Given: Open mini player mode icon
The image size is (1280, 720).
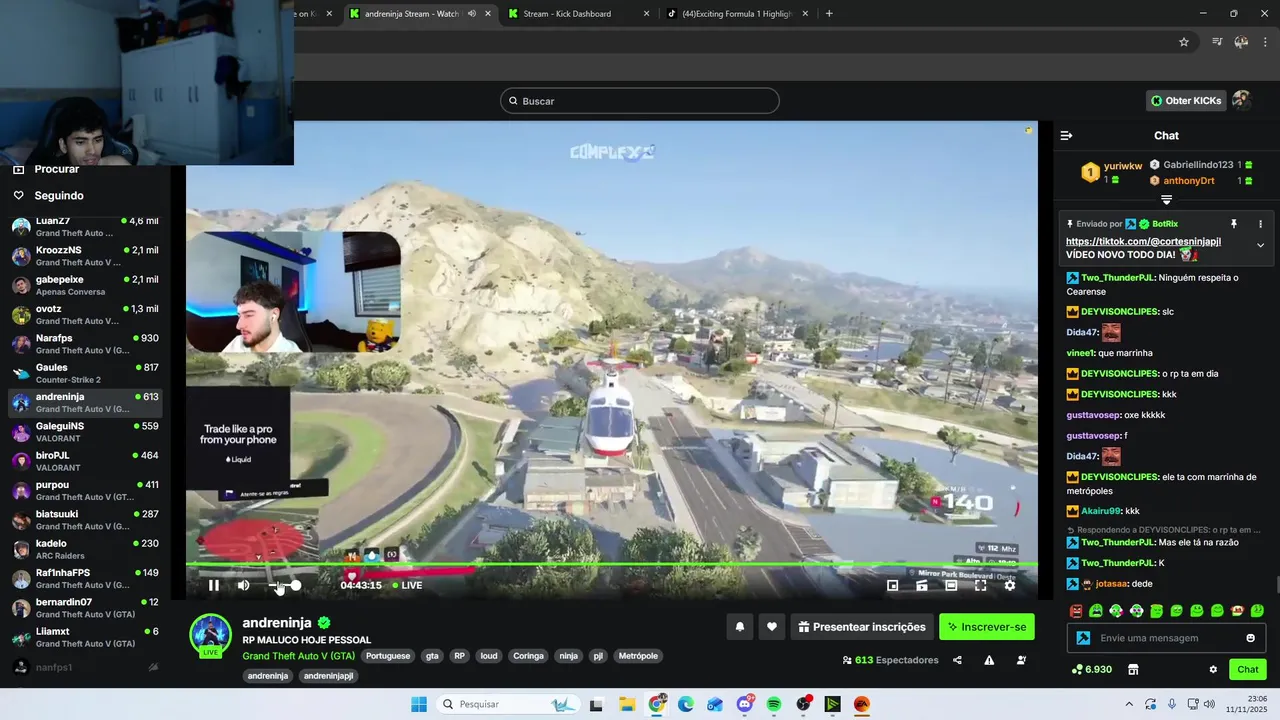Looking at the screenshot, I should pos(893,585).
